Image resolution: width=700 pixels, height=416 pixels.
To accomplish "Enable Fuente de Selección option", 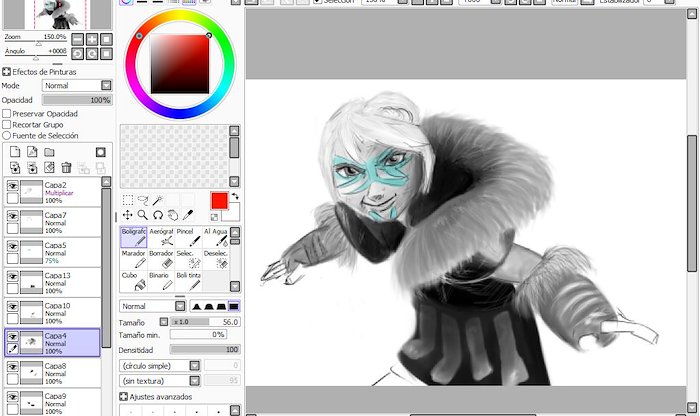I will pos(7,135).
